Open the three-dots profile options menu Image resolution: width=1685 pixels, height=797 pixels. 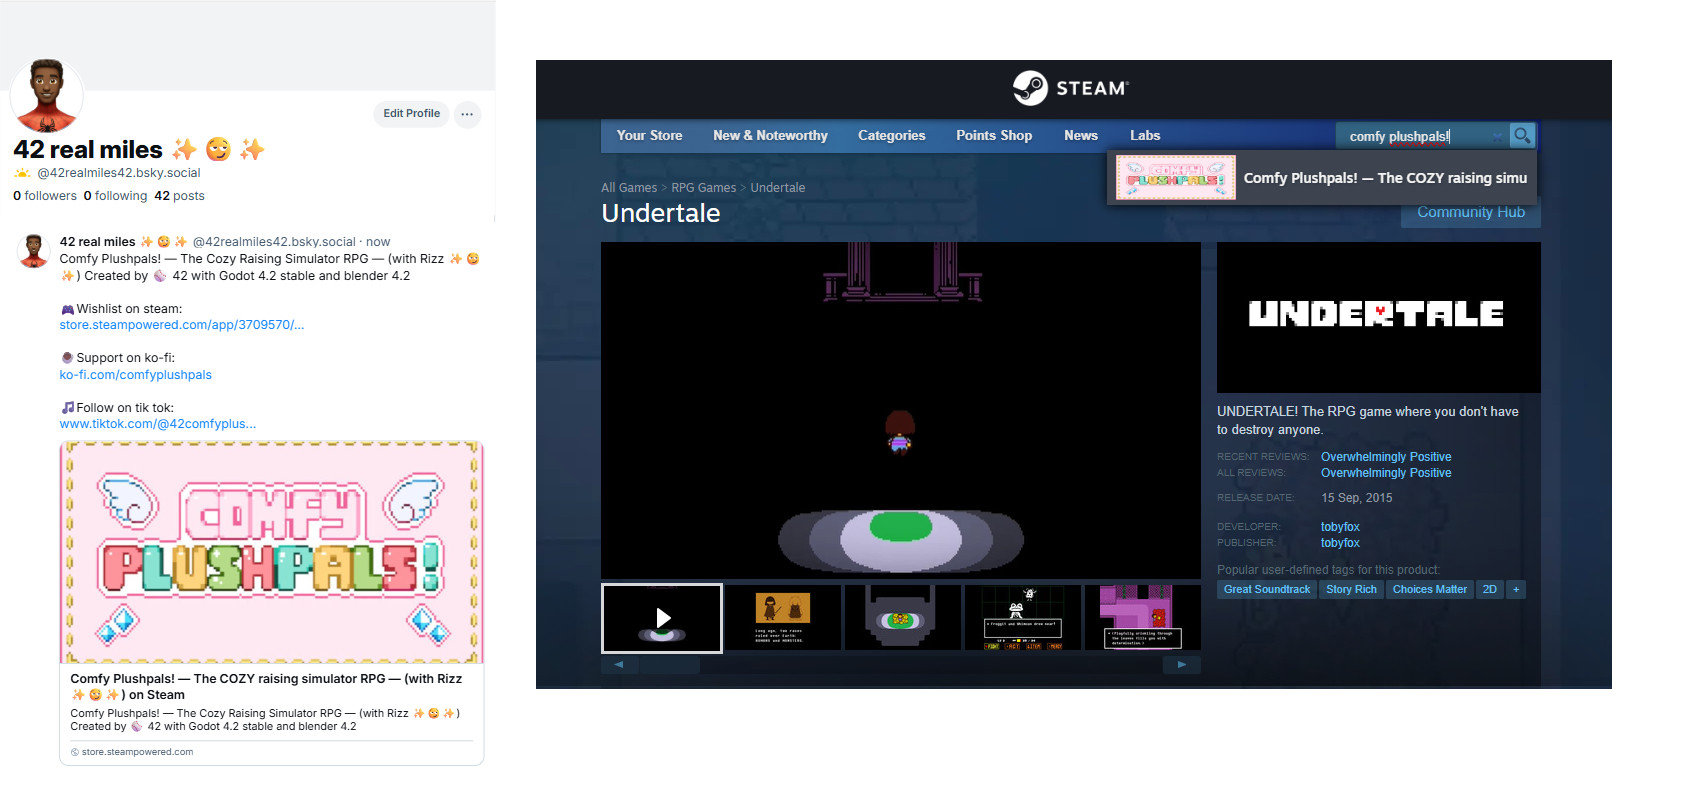(x=467, y=114)
